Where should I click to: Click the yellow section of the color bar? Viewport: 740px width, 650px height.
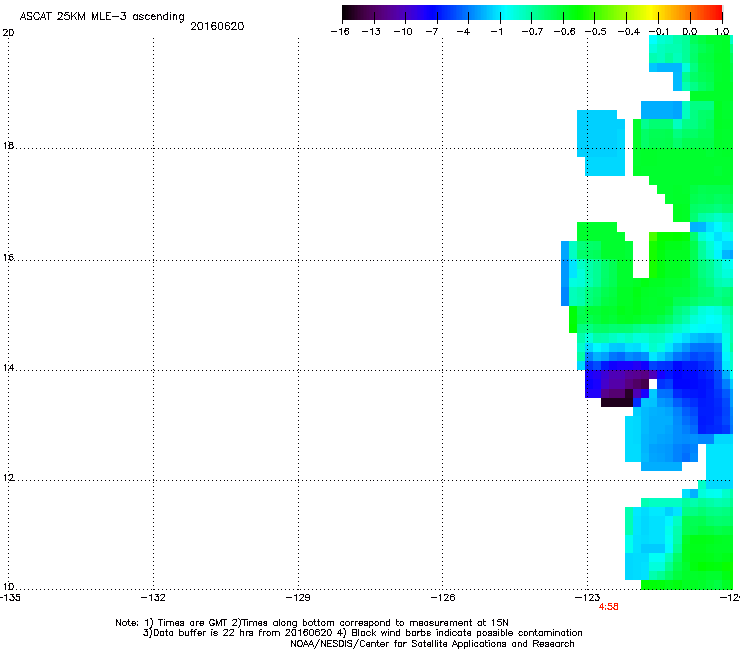tap(653, 13)
